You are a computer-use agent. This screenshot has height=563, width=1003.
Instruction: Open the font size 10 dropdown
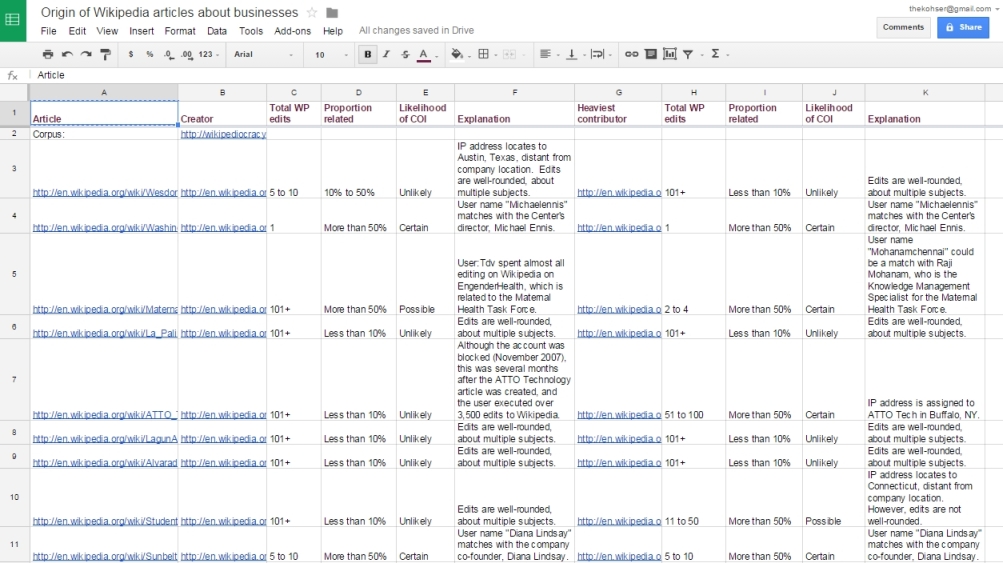tap(331, 54)
